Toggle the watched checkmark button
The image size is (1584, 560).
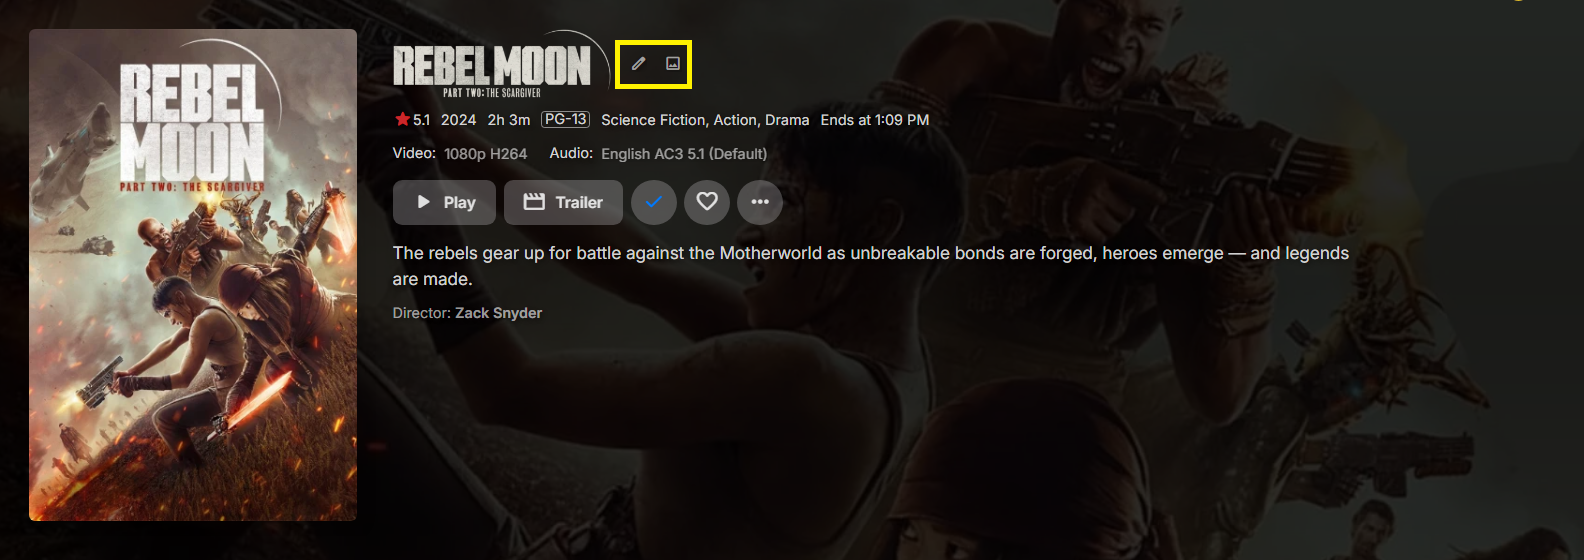coord(654,202)
